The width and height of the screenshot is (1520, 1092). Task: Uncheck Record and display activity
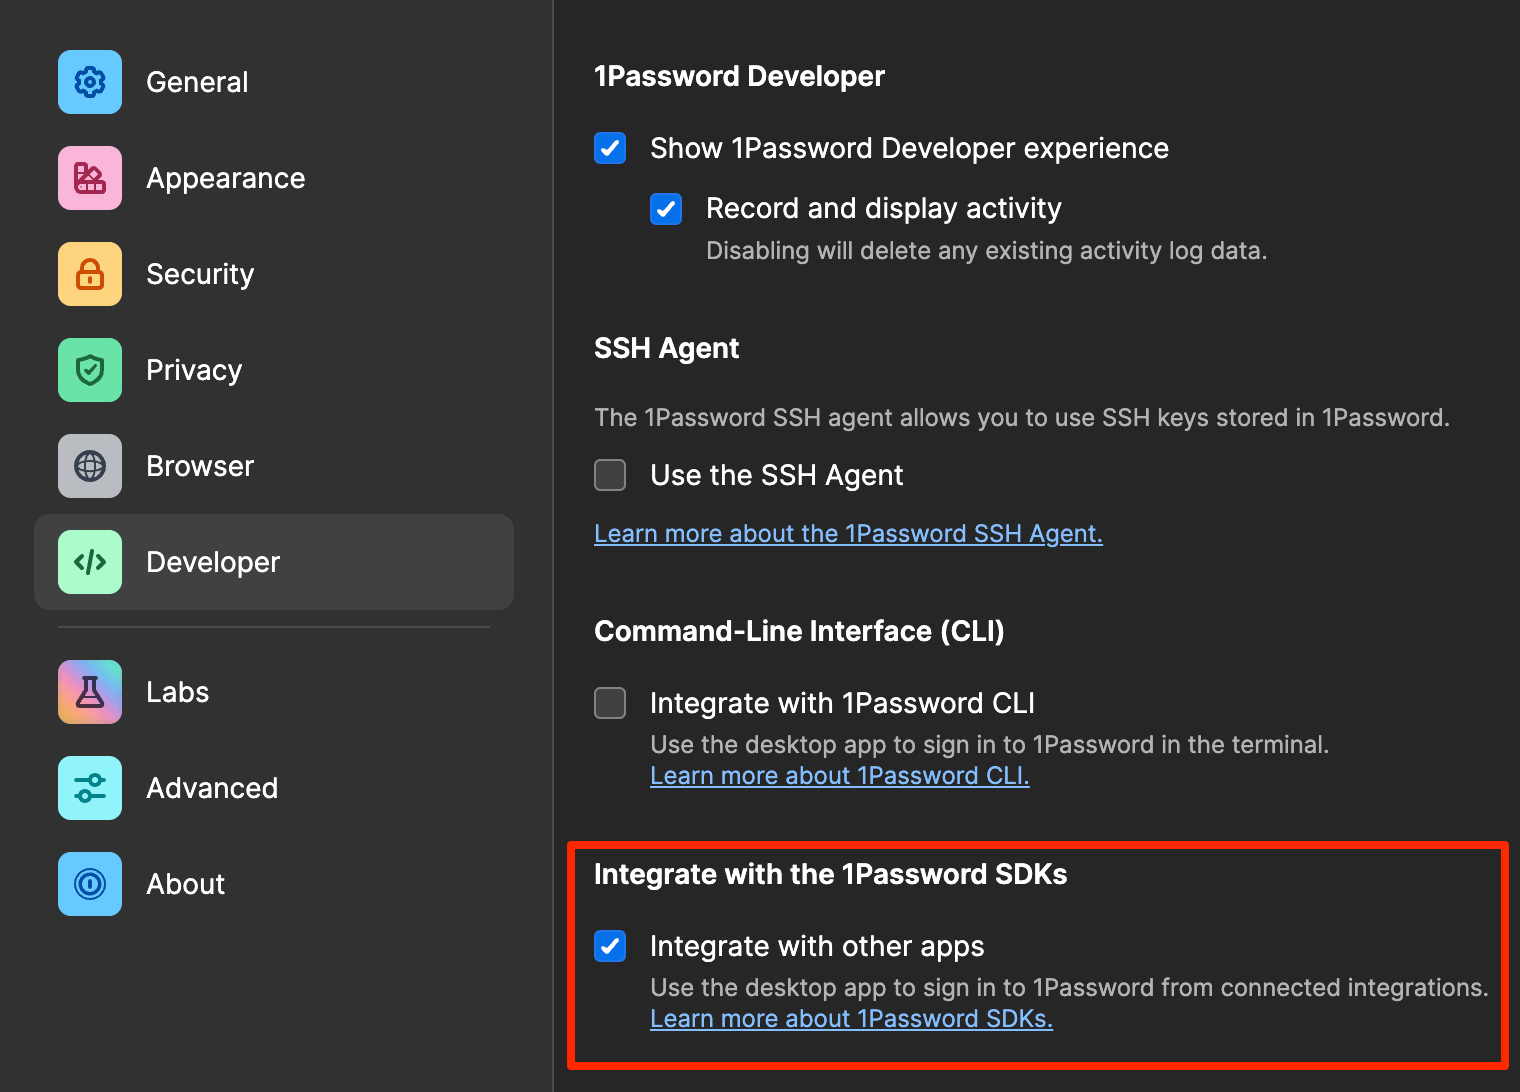click(x=666, y=209)
